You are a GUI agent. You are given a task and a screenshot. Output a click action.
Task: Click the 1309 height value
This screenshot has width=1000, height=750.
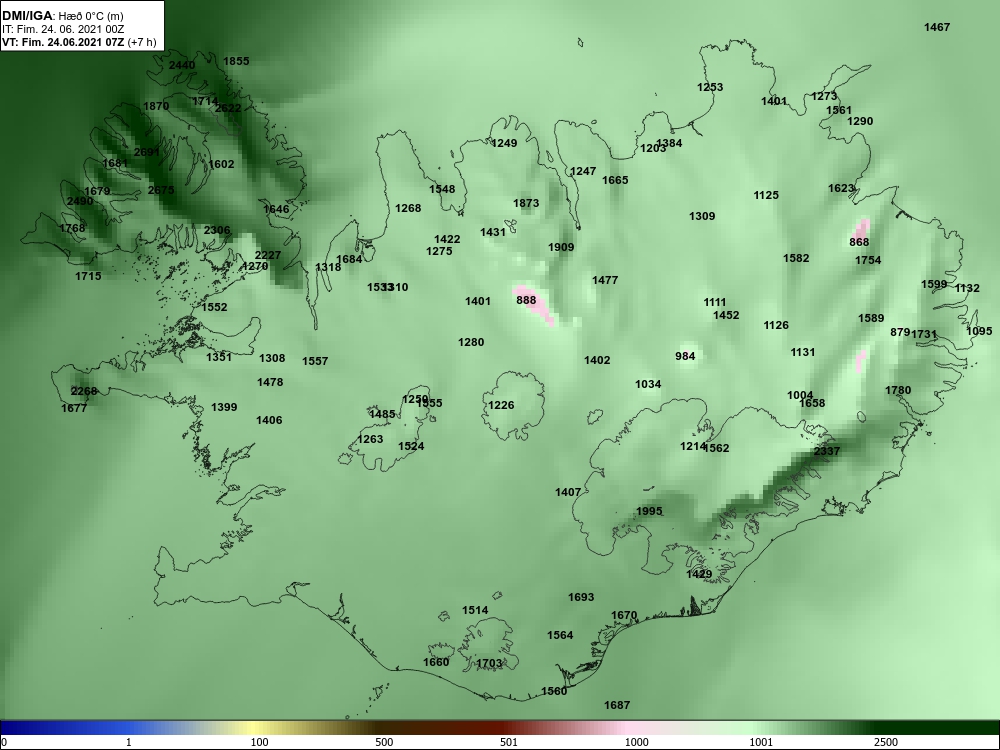click(x=702, y=216)
